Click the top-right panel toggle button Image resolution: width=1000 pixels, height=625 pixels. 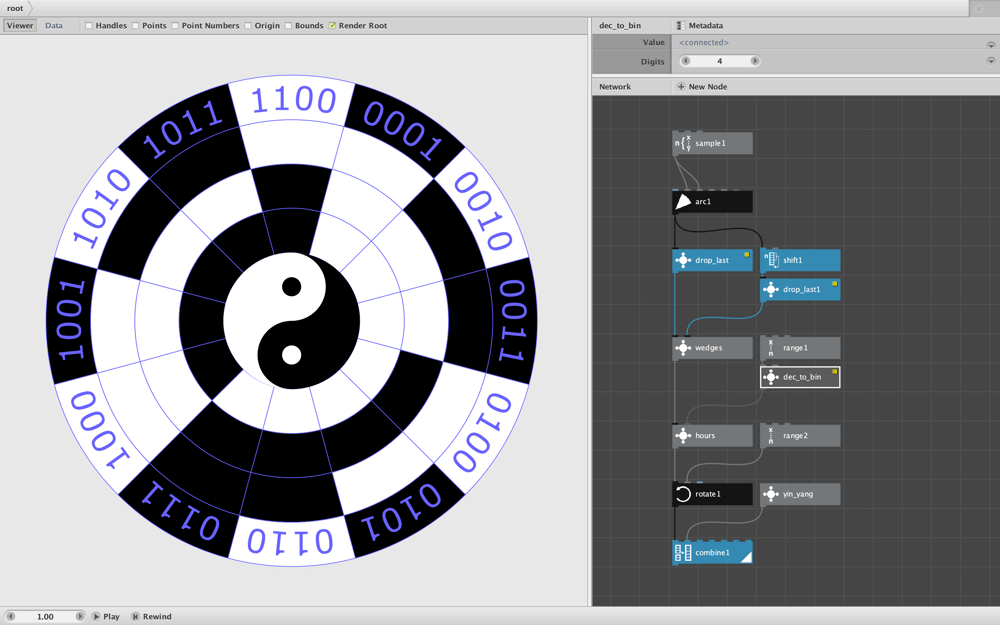tap(979, 8)
